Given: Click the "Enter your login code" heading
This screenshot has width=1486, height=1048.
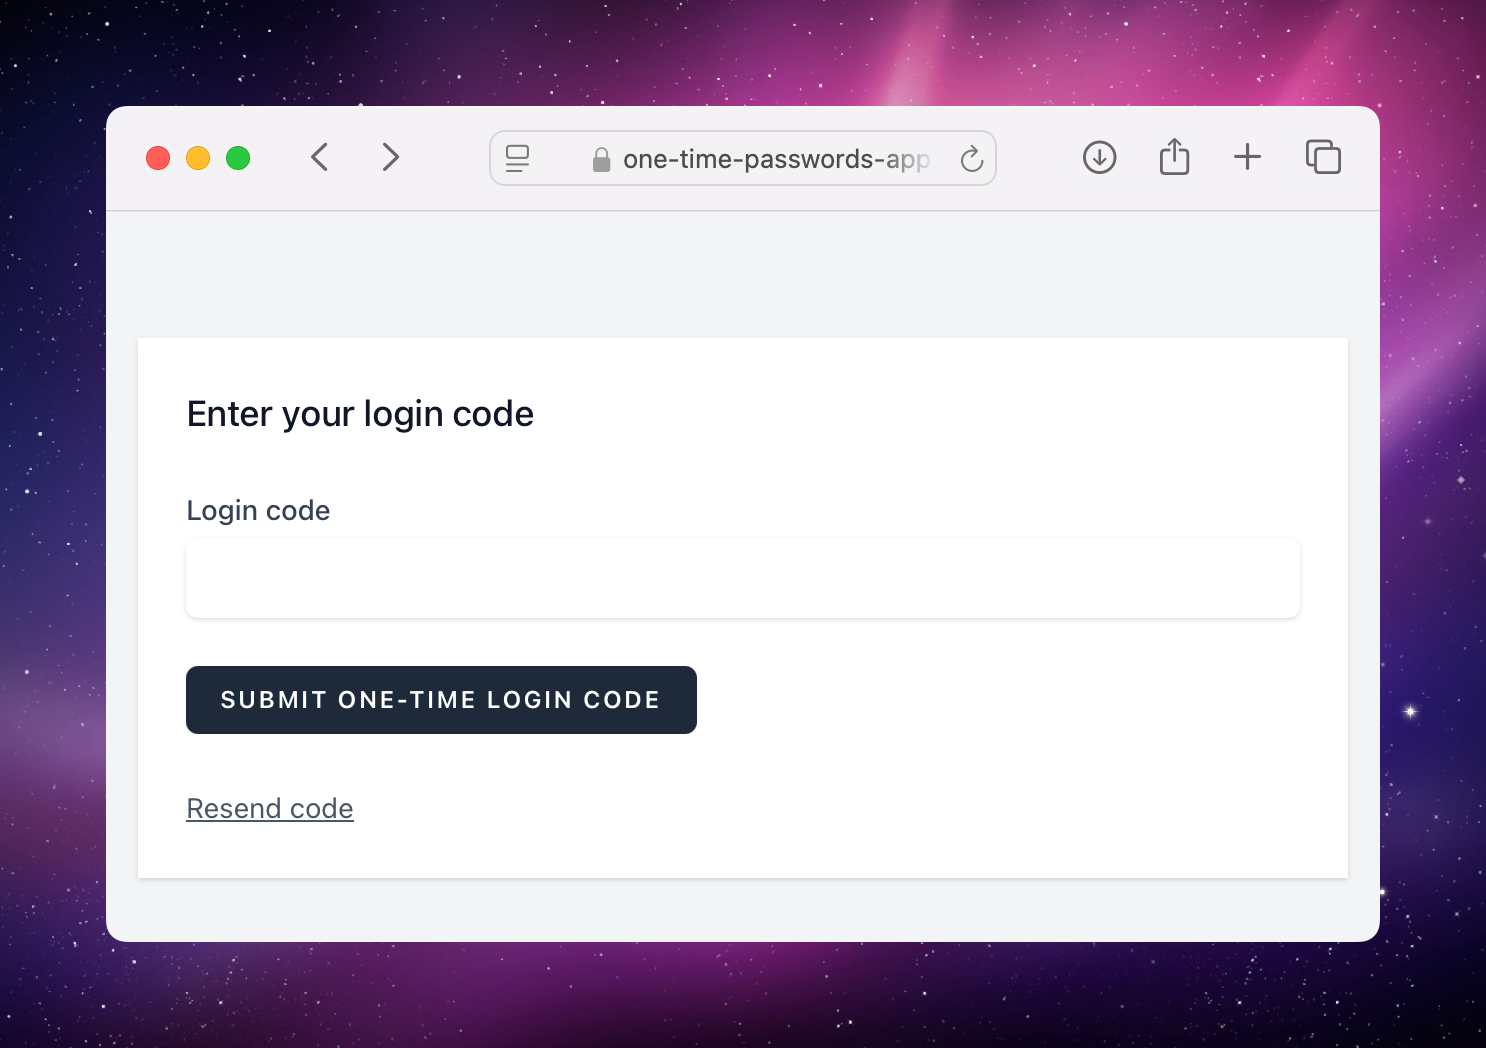Looking at the screenshot, I should [x=360, y=414].
